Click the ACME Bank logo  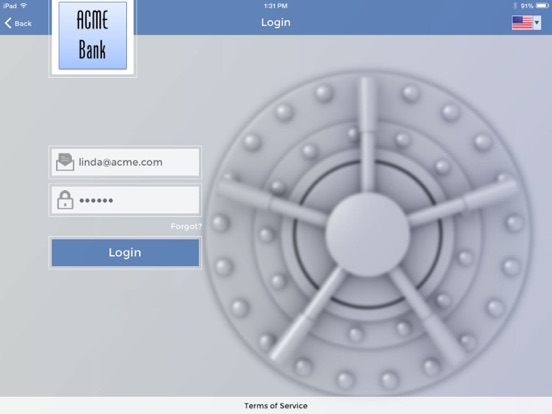[93, 36]
